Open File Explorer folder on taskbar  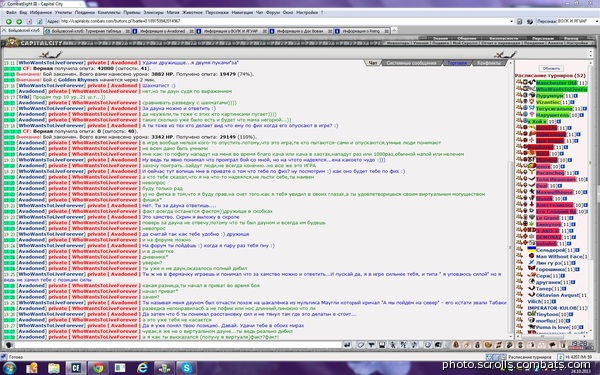point(54,368)
